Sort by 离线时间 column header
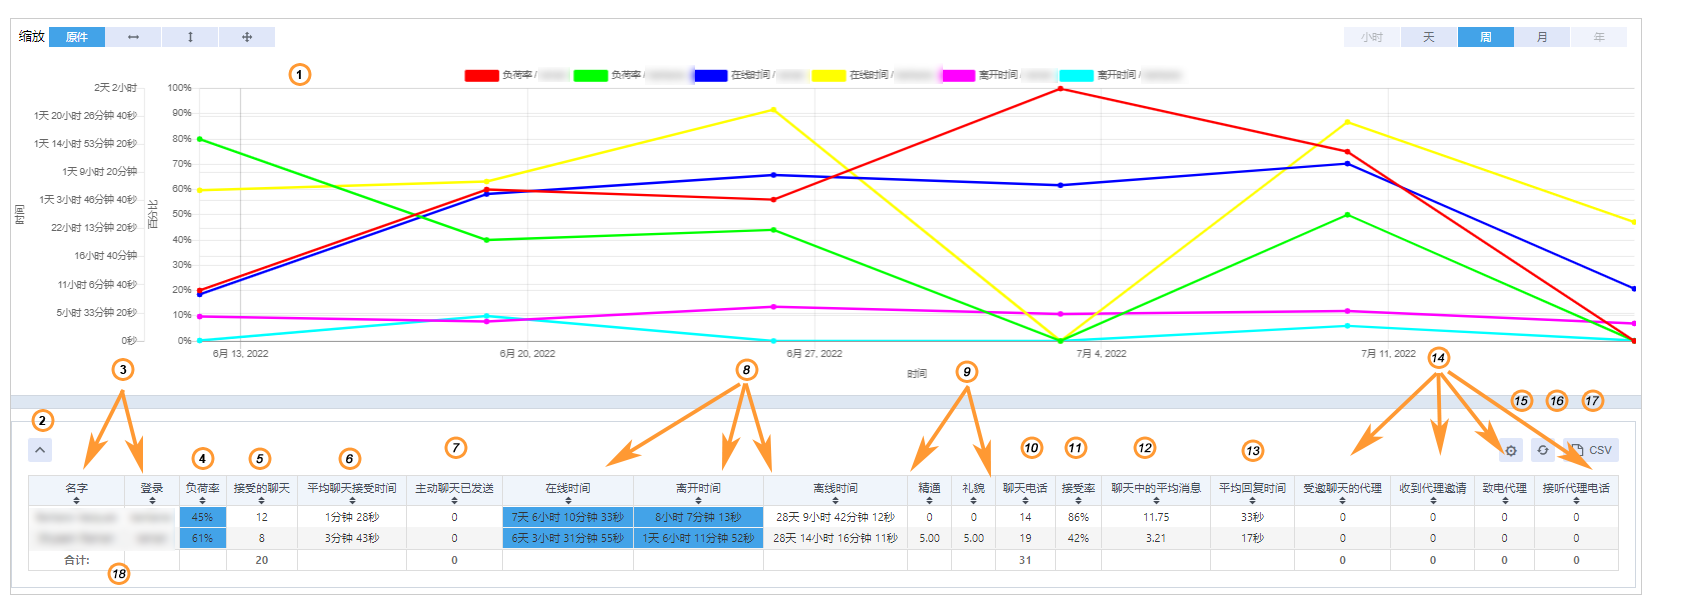The width and height of the screenshot is (1700, 600). [835, 491]
